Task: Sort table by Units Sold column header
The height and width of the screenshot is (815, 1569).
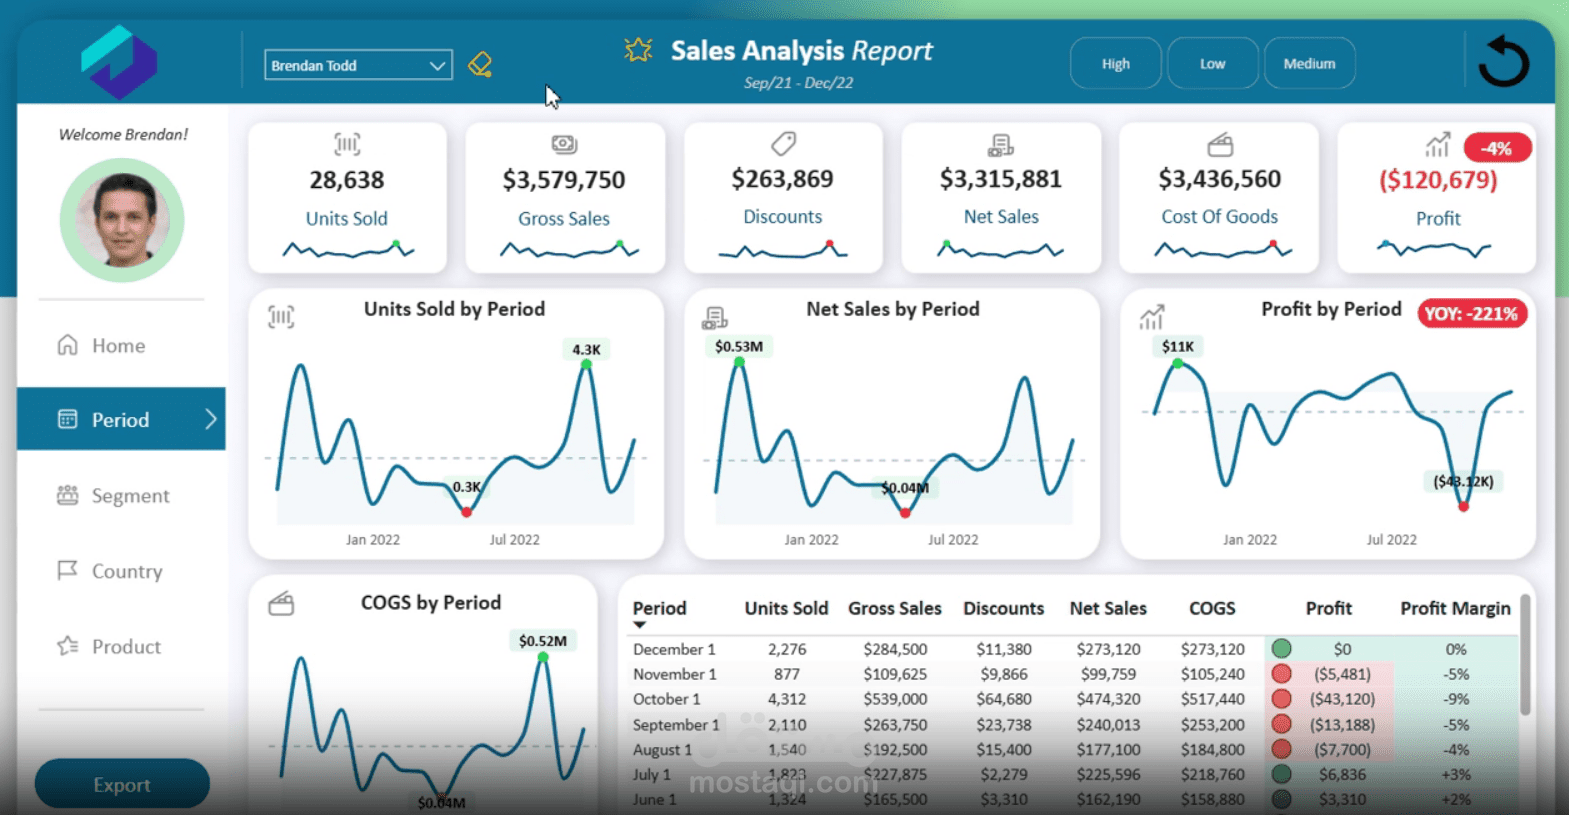Action: pos(786,608)
